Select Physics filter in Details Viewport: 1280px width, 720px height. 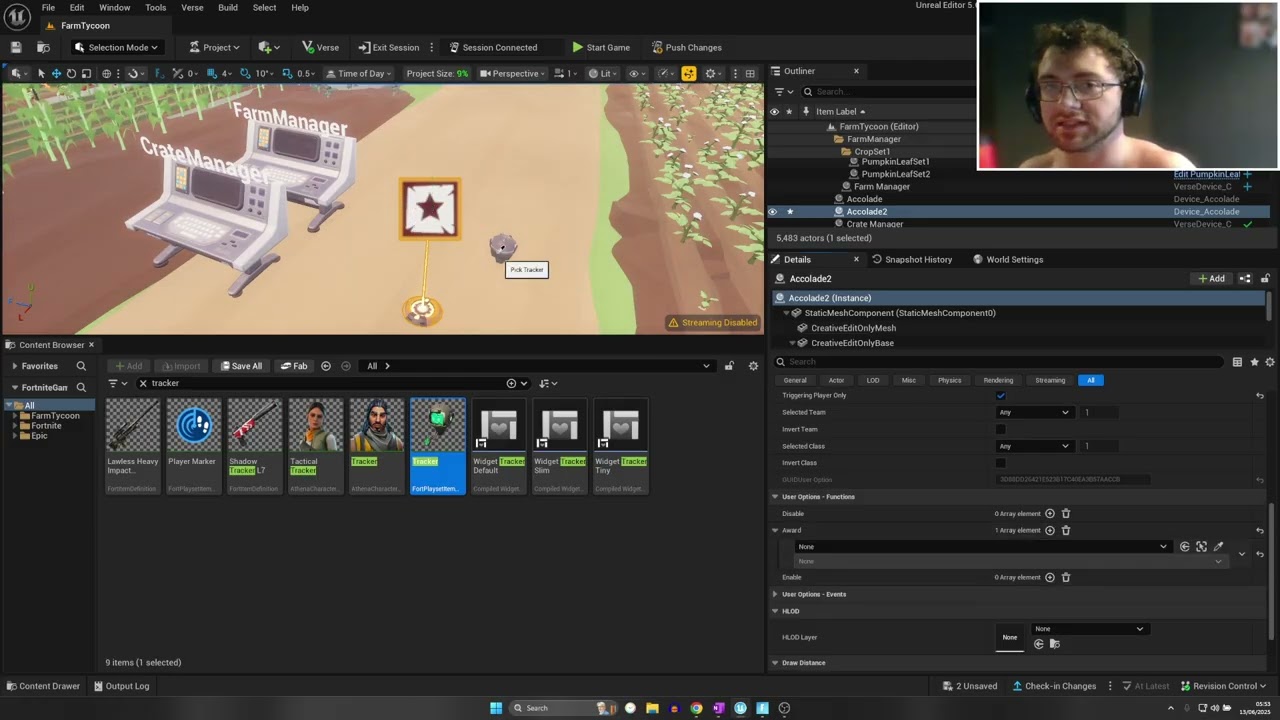[x=949, y=380]
